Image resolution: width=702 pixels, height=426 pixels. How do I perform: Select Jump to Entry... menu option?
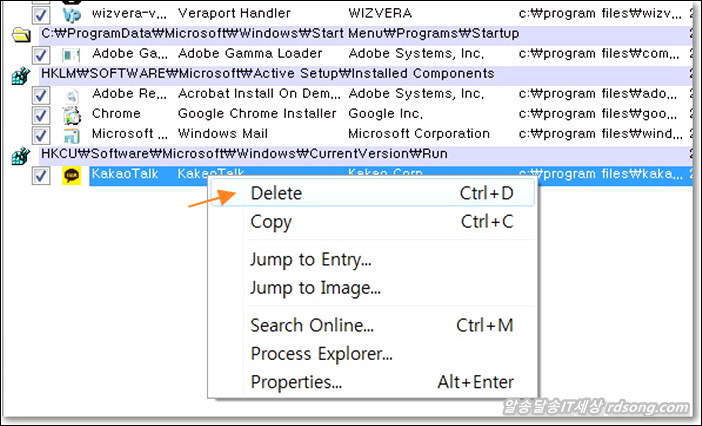310,260
